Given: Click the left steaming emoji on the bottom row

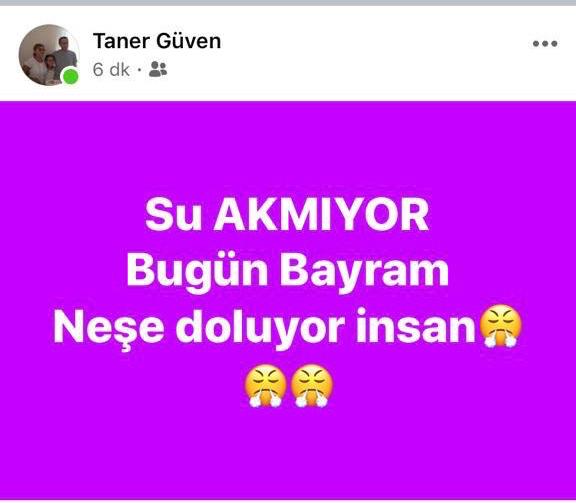Looking at the screenshot, I should pyautogui.click(x=265, y=385).
